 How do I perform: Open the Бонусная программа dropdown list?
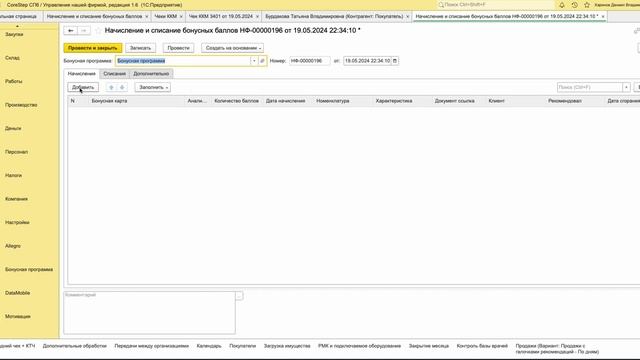[254, 61]
